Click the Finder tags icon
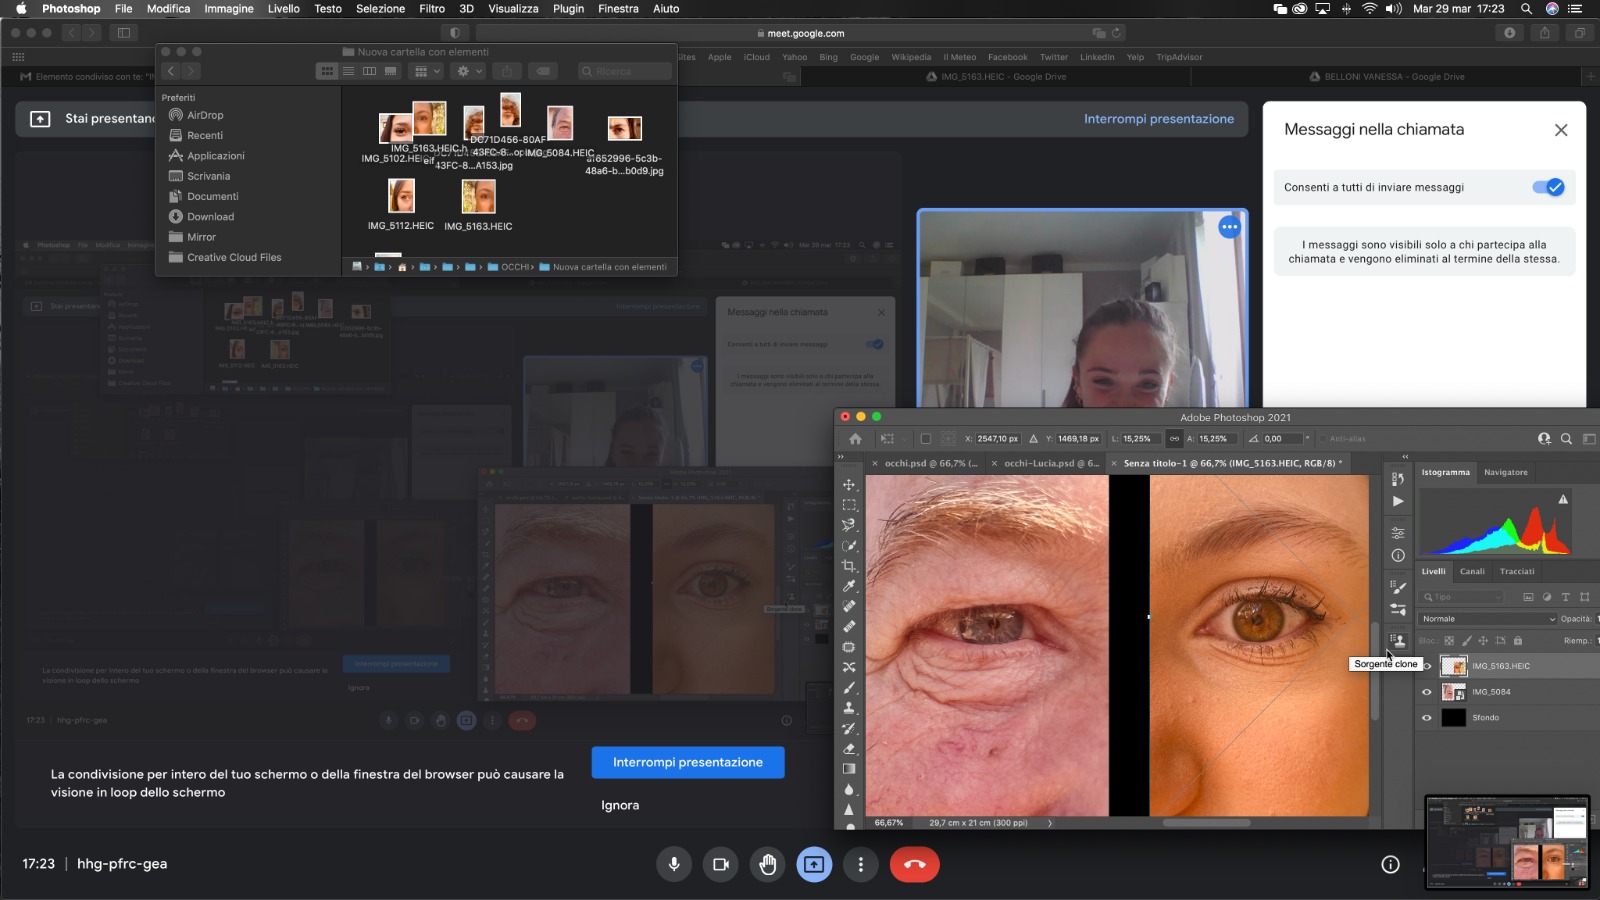 [542, 71]
